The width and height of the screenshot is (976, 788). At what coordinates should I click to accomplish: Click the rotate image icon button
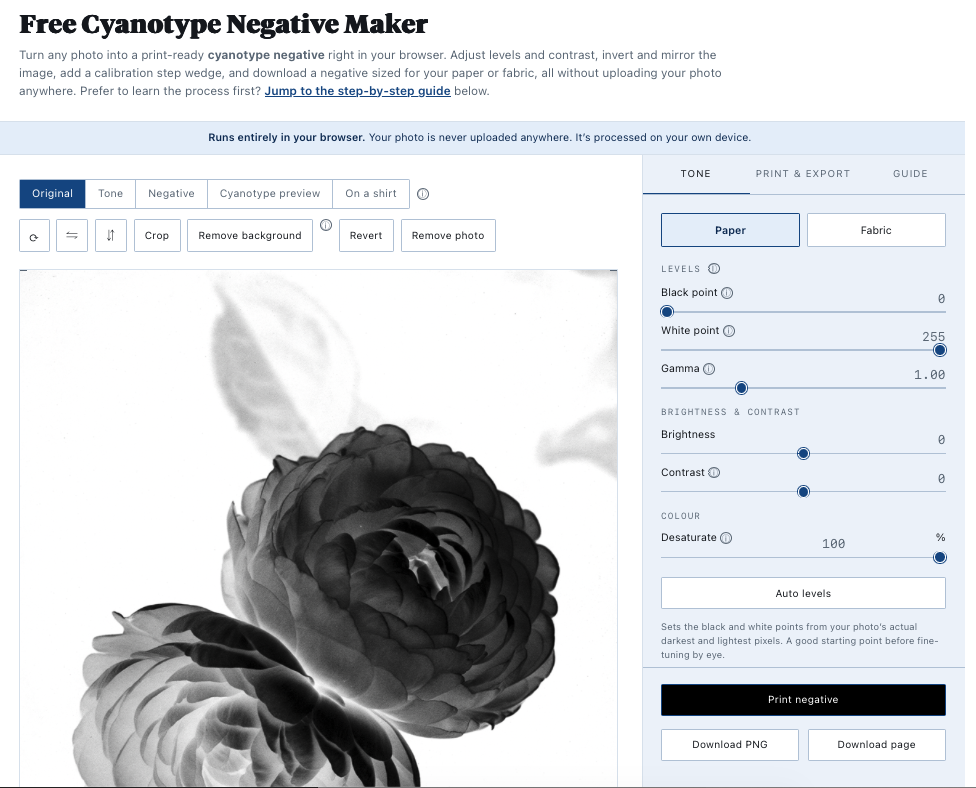(x=34, y=235)
